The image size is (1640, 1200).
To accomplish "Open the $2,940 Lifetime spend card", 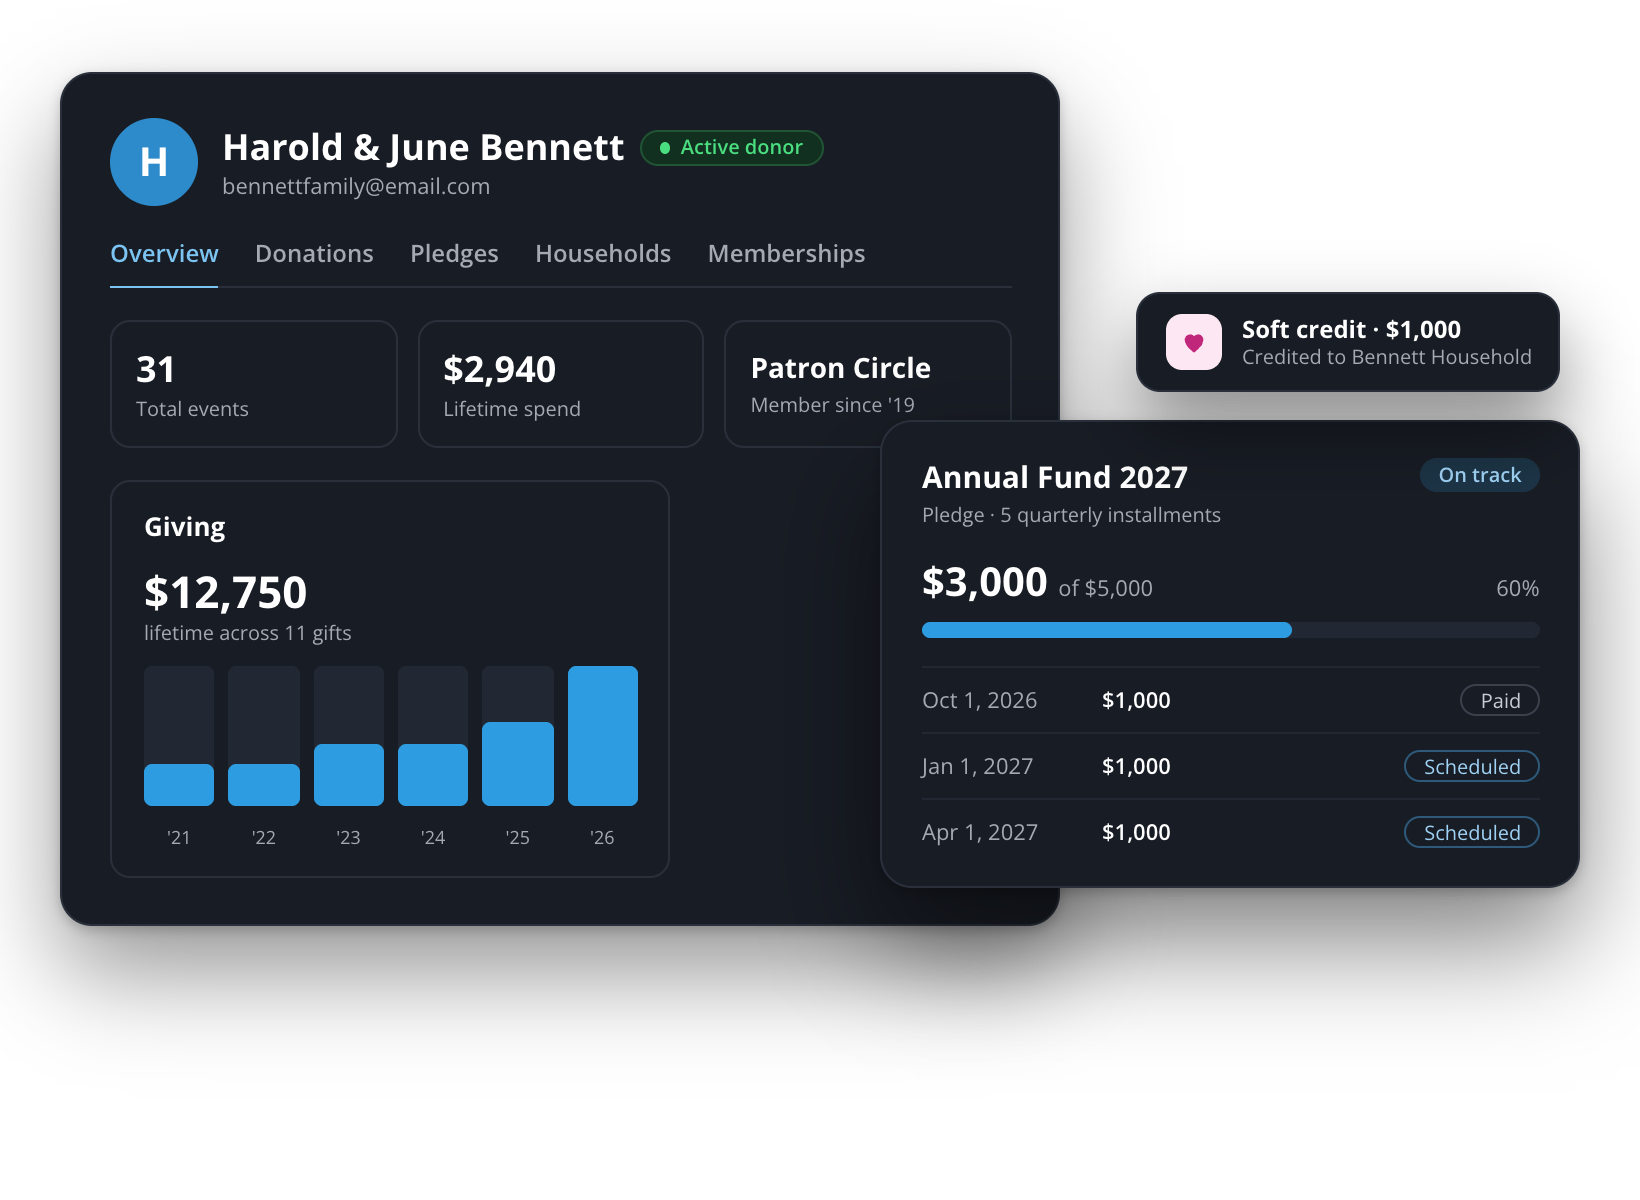I will coord(561,384).
